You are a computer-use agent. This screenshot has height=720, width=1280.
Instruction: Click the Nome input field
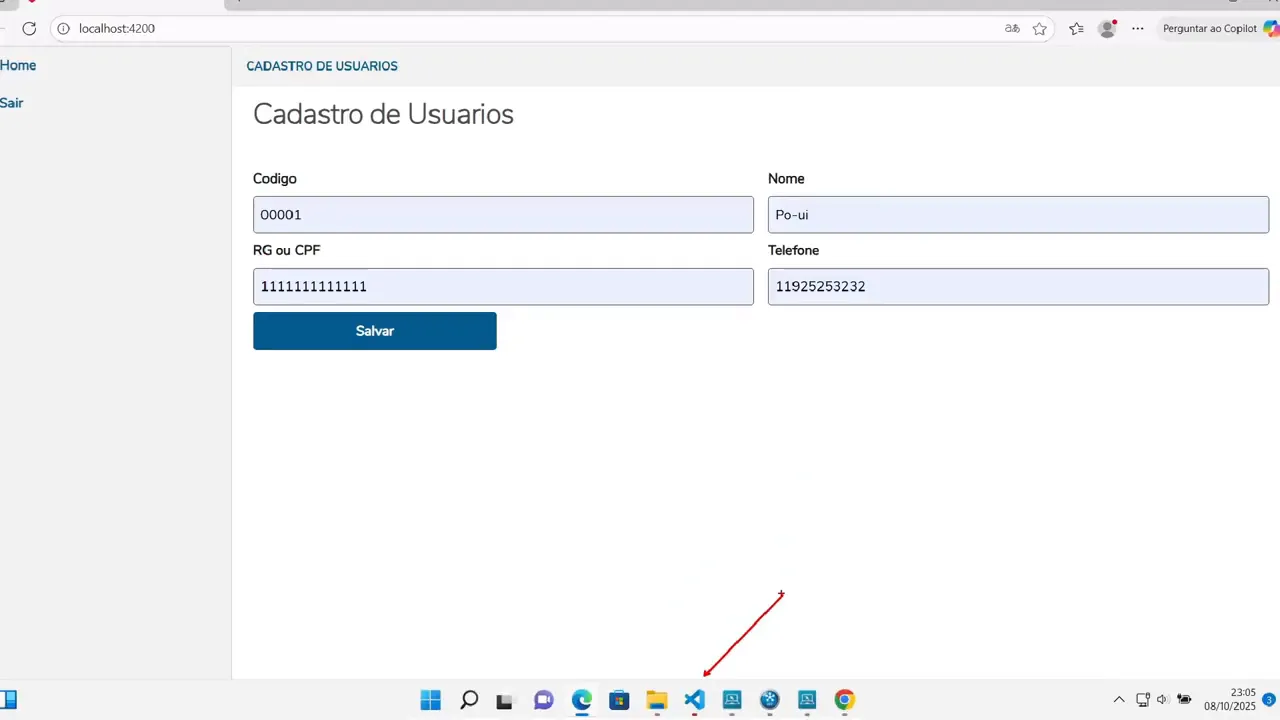1018,214
